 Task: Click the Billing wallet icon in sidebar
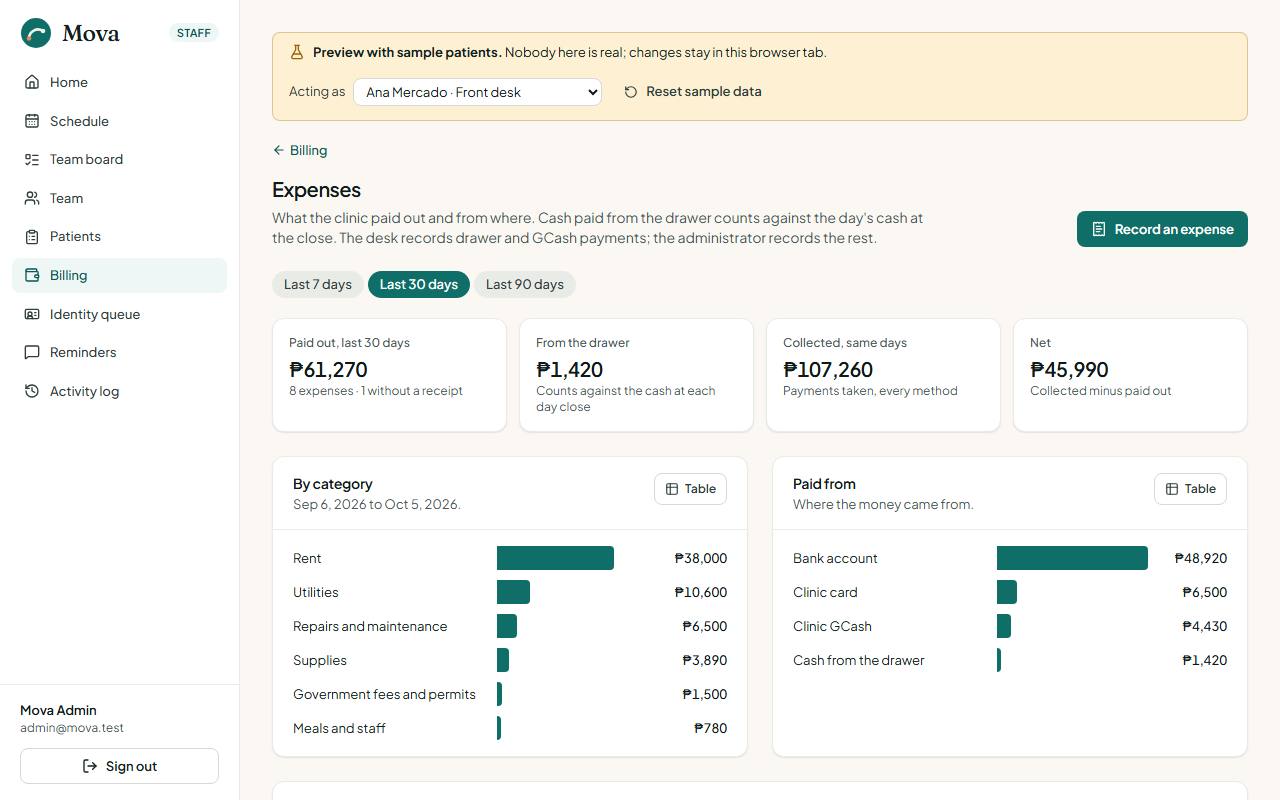pos(32,275)
